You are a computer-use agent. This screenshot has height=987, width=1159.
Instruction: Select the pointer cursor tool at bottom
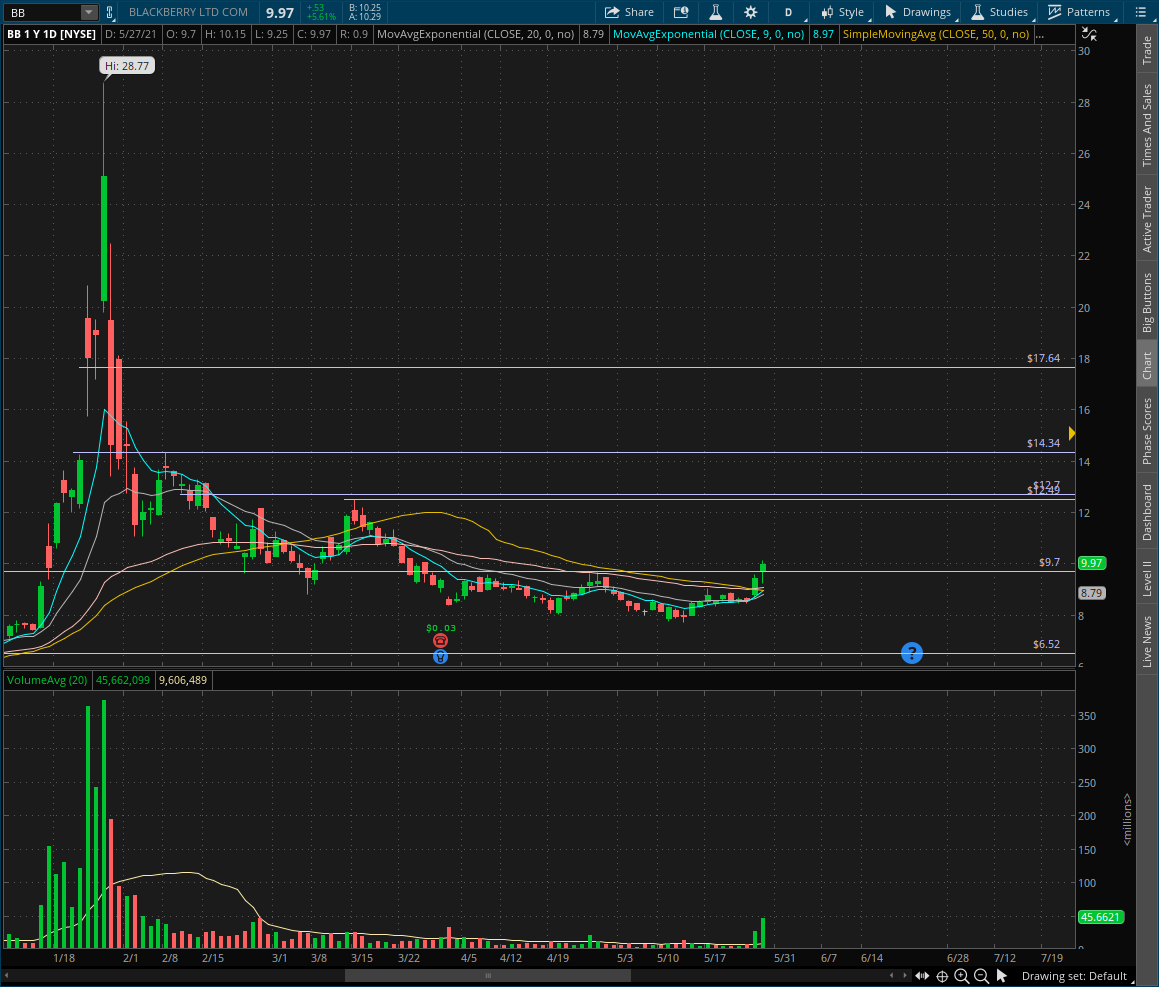click(x=1002, y=976)
